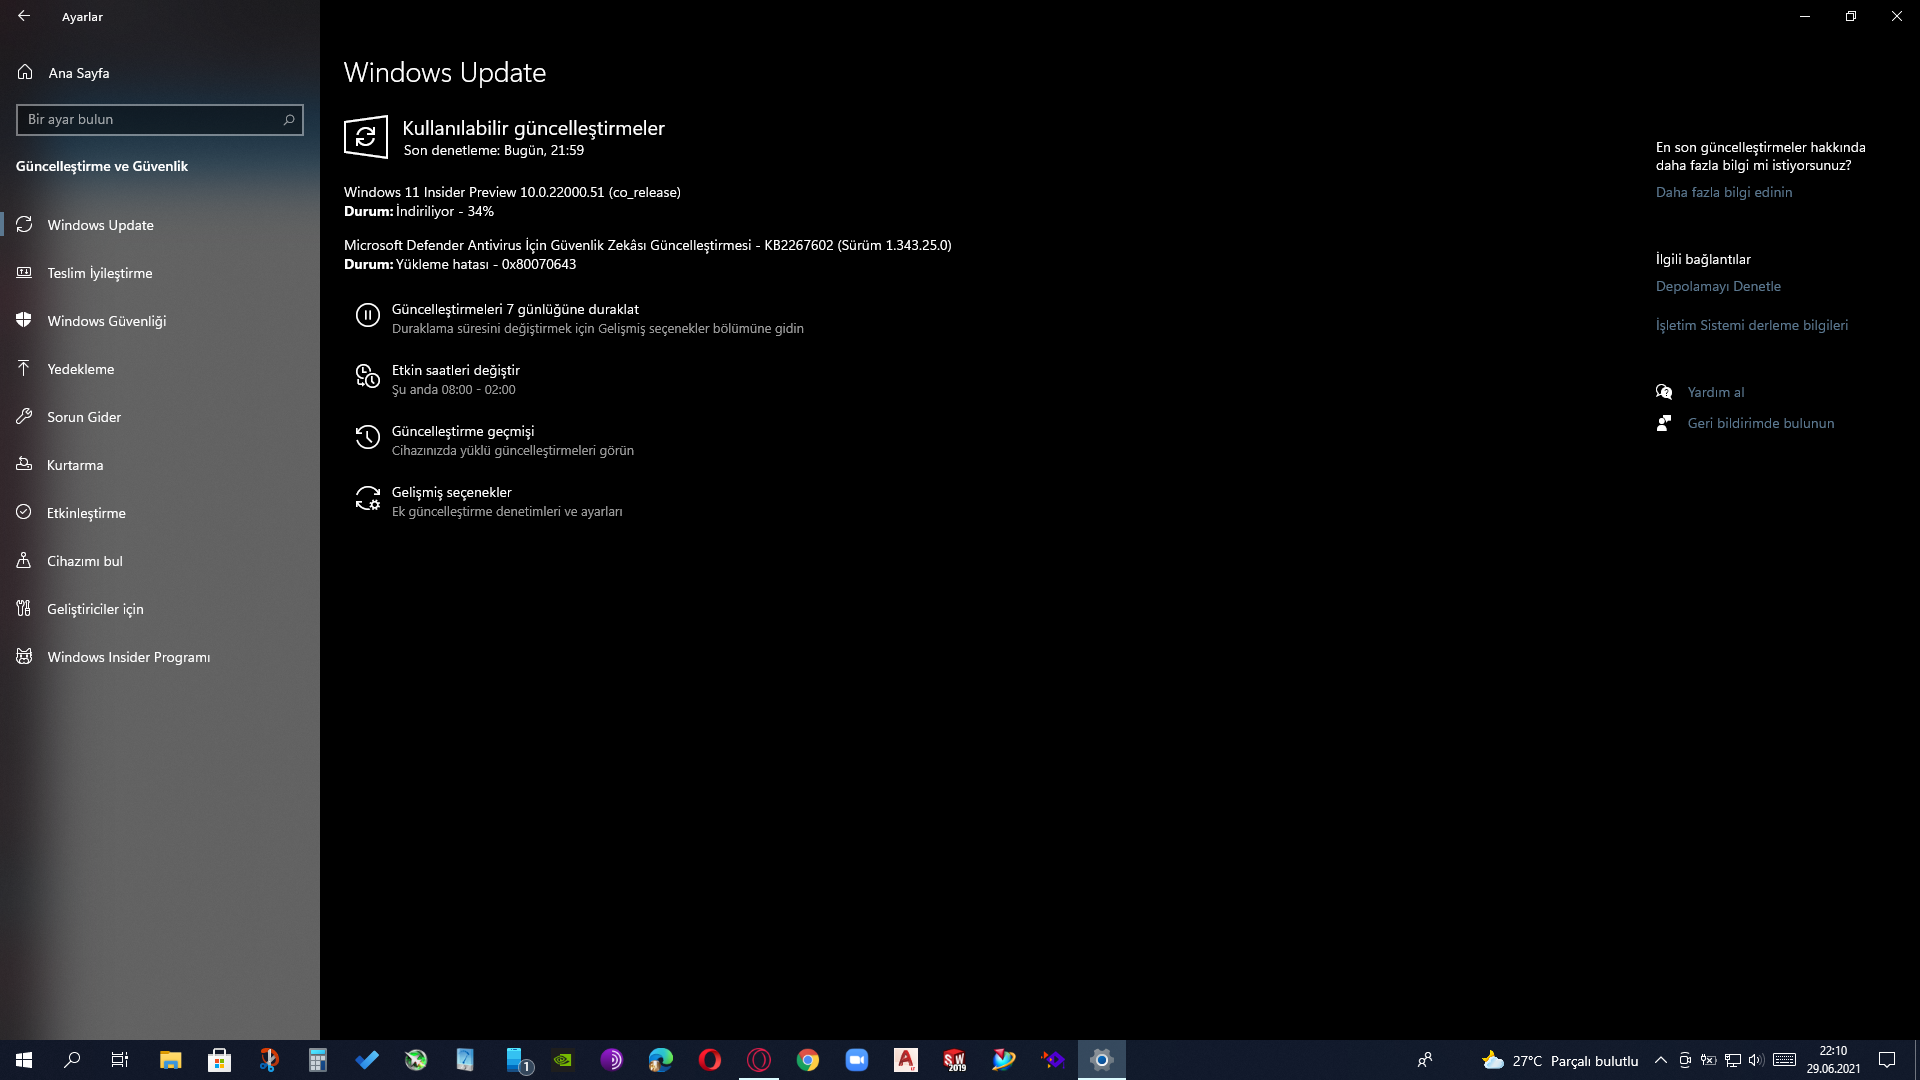1920x1080 pixels.
Task: Open the Teslim İyileştirme section
Action: coord(99,273)
